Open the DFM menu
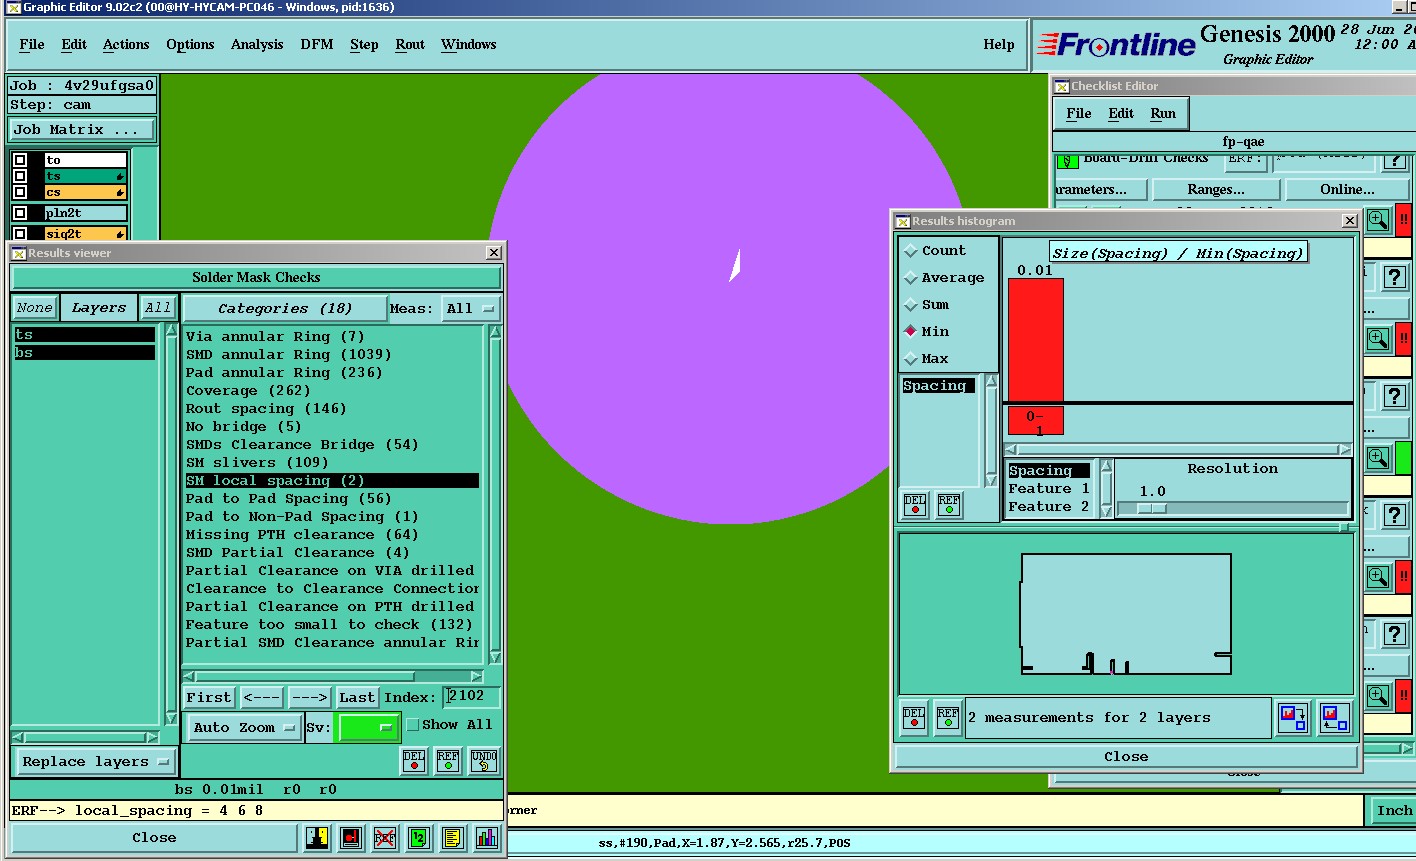The height and width of the screenshot is (861, 1416). tap(317, 44)
